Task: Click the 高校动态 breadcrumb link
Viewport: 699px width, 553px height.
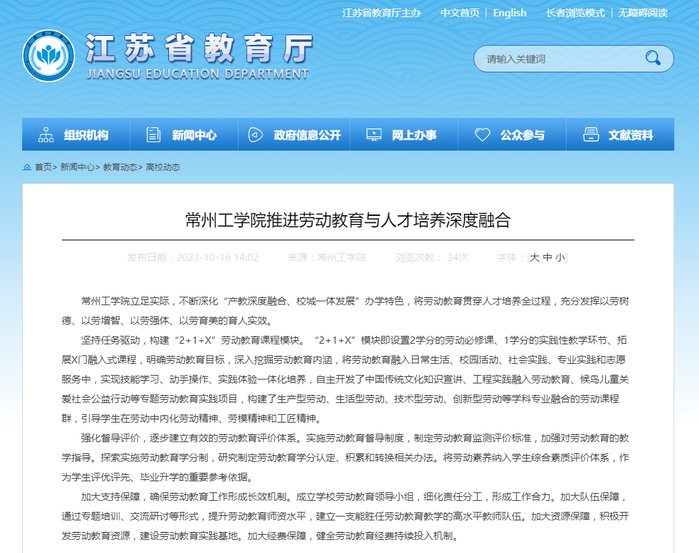Action: click(163, 167)
